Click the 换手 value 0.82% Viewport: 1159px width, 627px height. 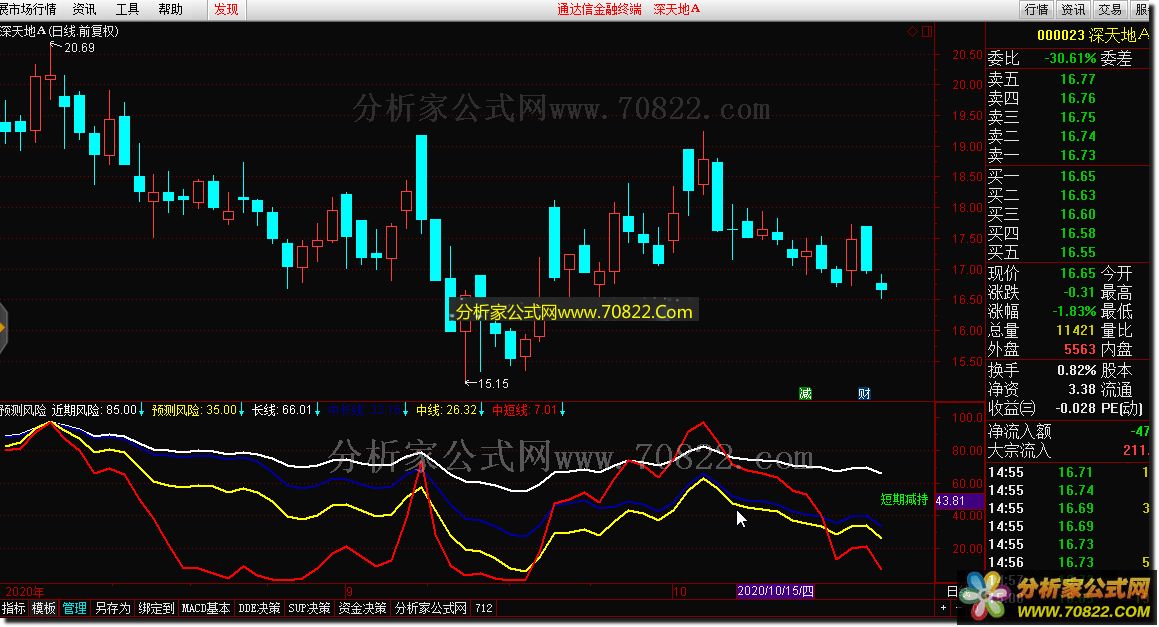(1076, 370)
